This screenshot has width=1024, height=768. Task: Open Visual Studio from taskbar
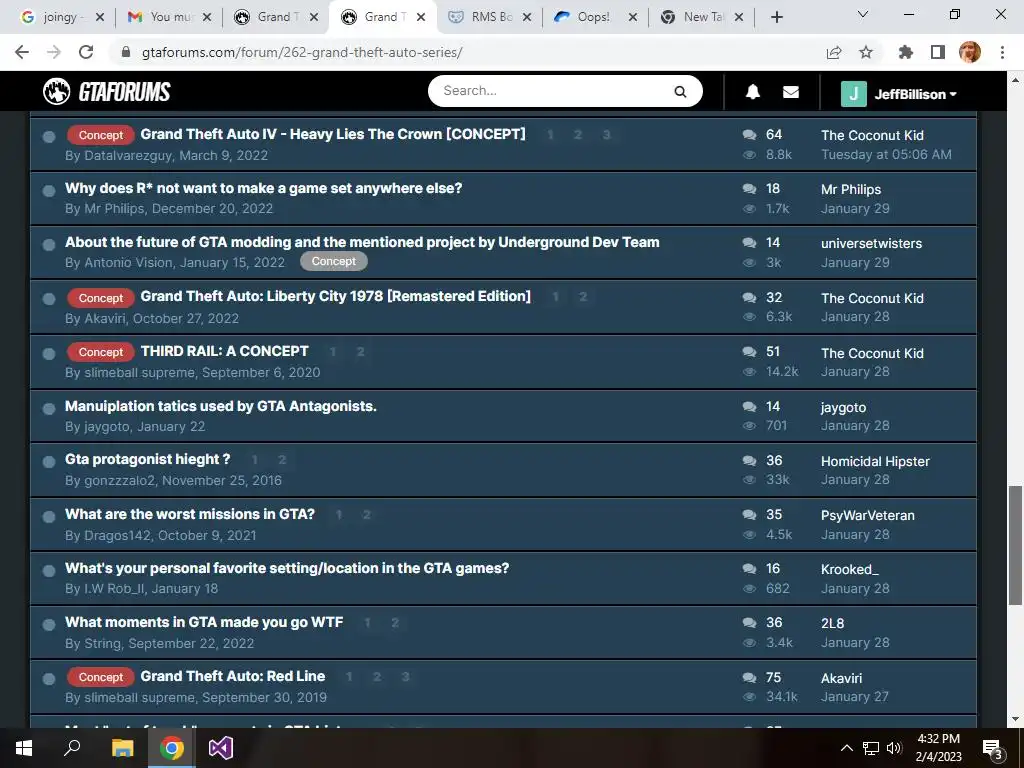(221, 748)
